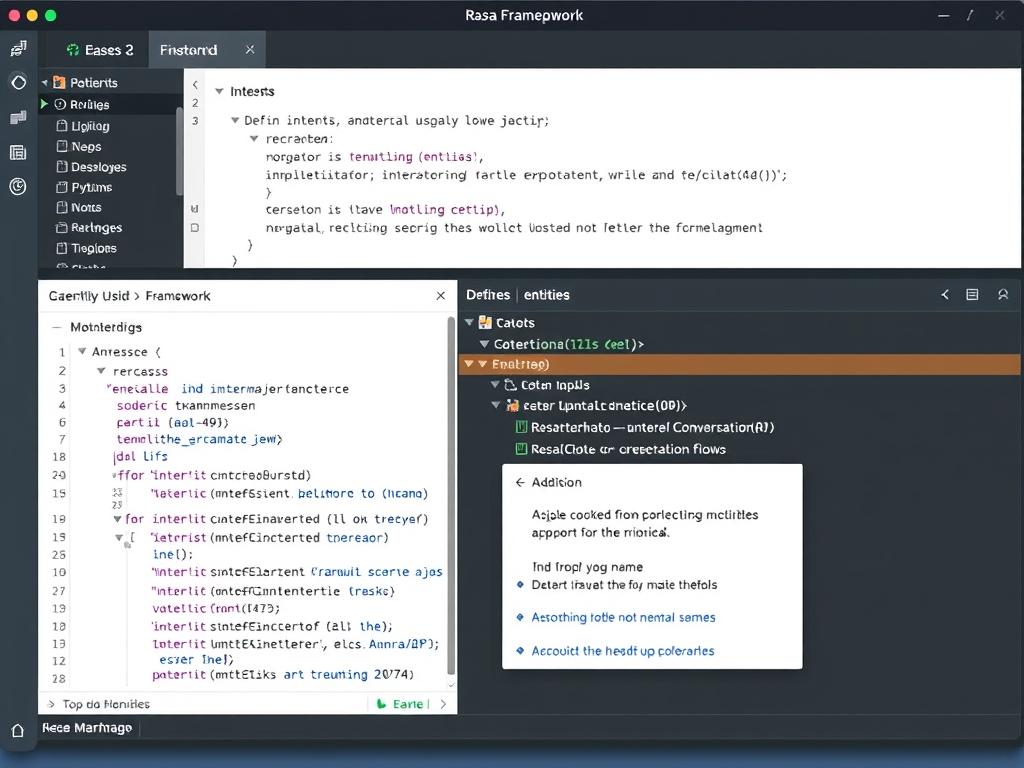The height and width of the screenshot is (768, 1024).
Task: Switch to the Eases 2 tab
Action: tap(100, 50)
